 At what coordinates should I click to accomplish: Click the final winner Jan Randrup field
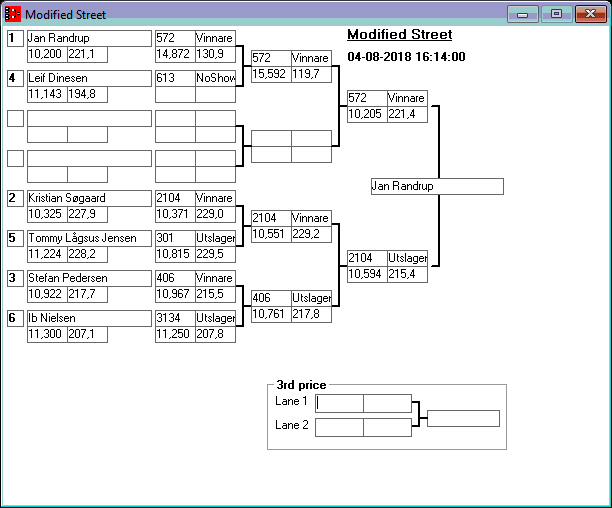pyautogui.click(x=436, y=187)
